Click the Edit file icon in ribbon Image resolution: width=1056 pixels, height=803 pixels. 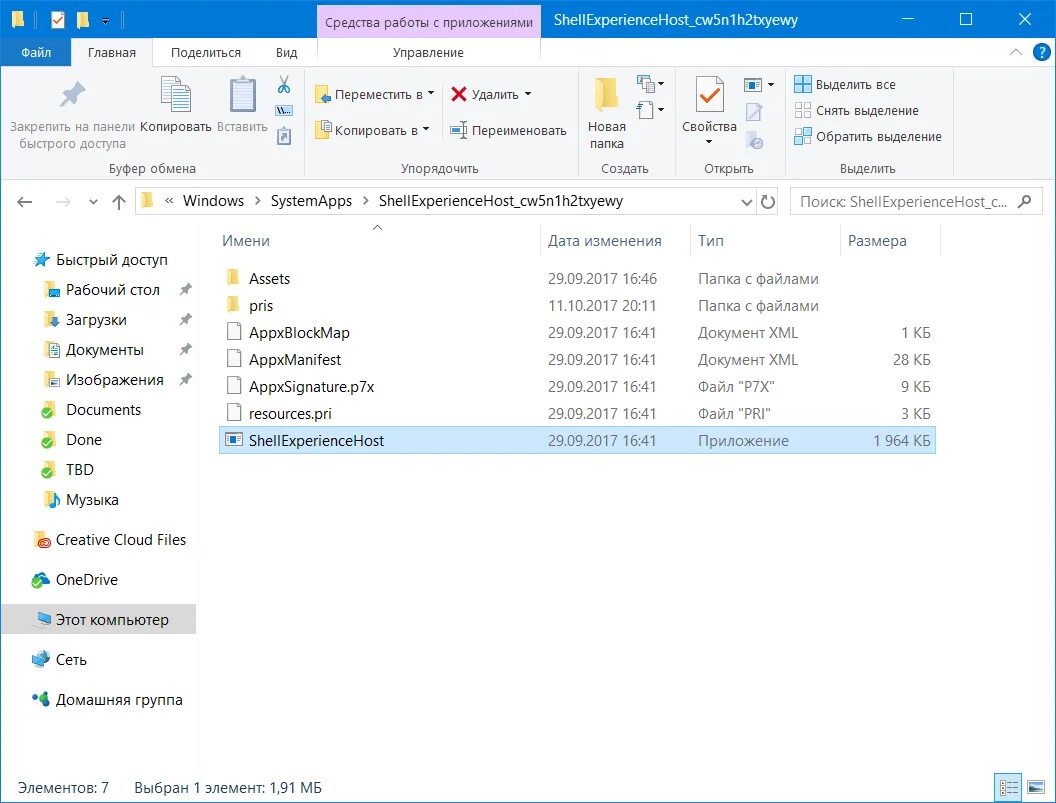[754, 112]
